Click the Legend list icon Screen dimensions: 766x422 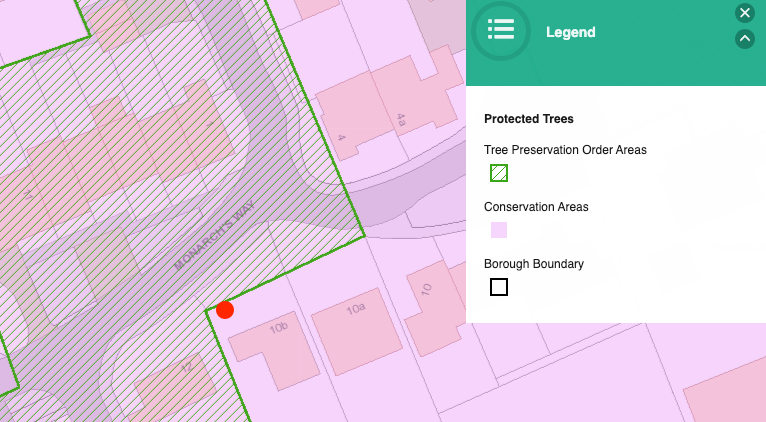tap(501, 30)
